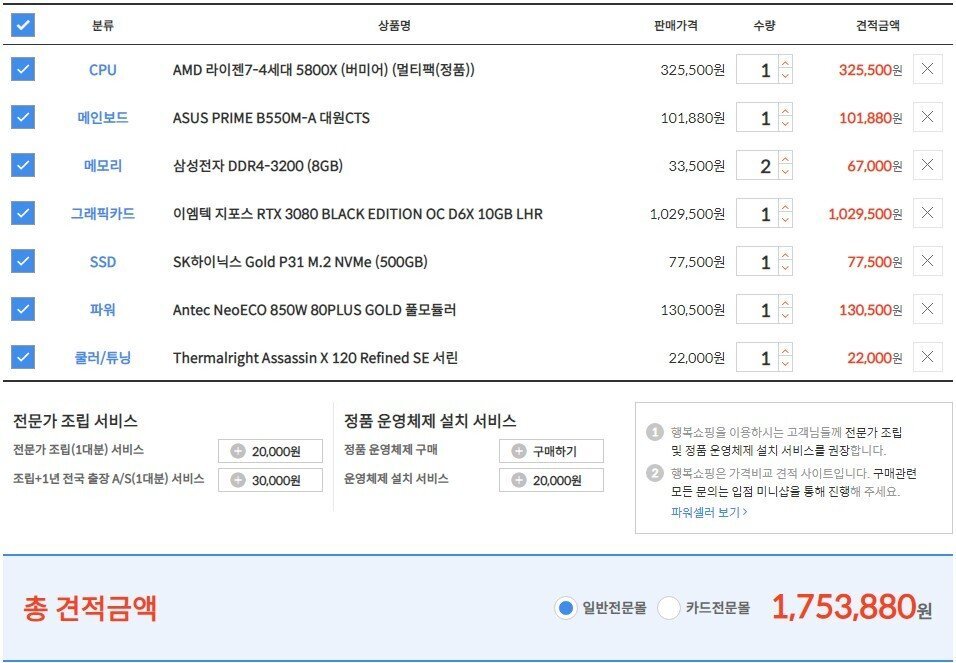This screenshot has height=663, width=956.
Task: Remove the 파워 row with its X icon
Action: coord(927,309)
